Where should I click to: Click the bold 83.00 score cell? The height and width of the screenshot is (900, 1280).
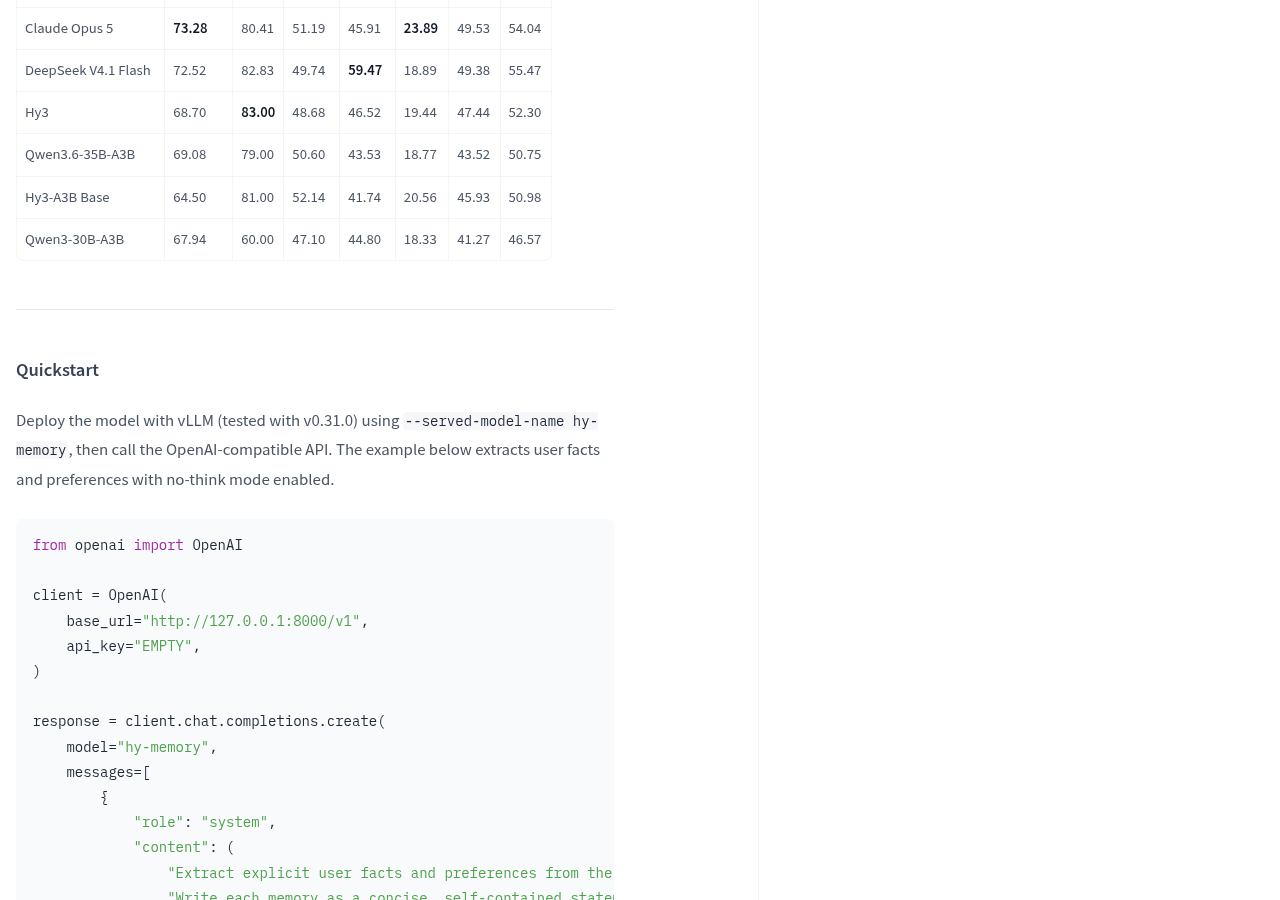pos(258,112)
